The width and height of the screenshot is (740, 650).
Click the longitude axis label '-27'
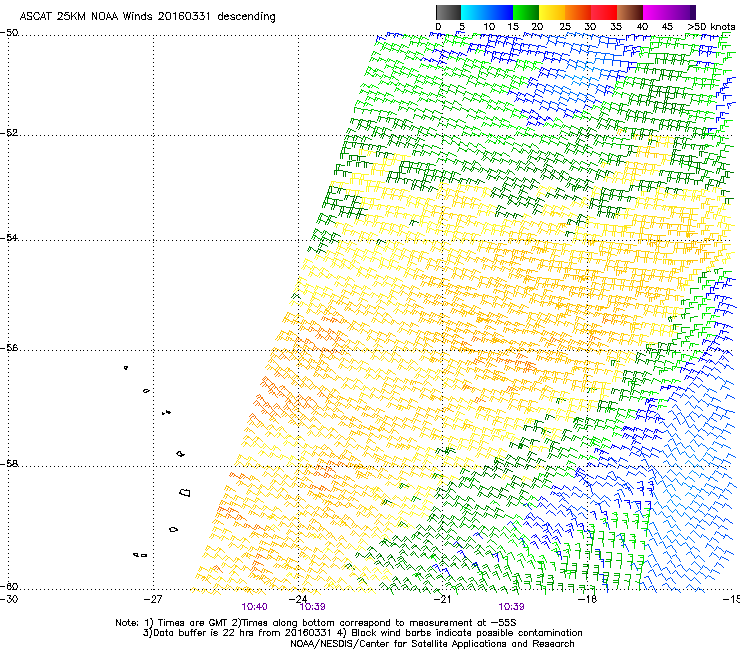(153, 599)
